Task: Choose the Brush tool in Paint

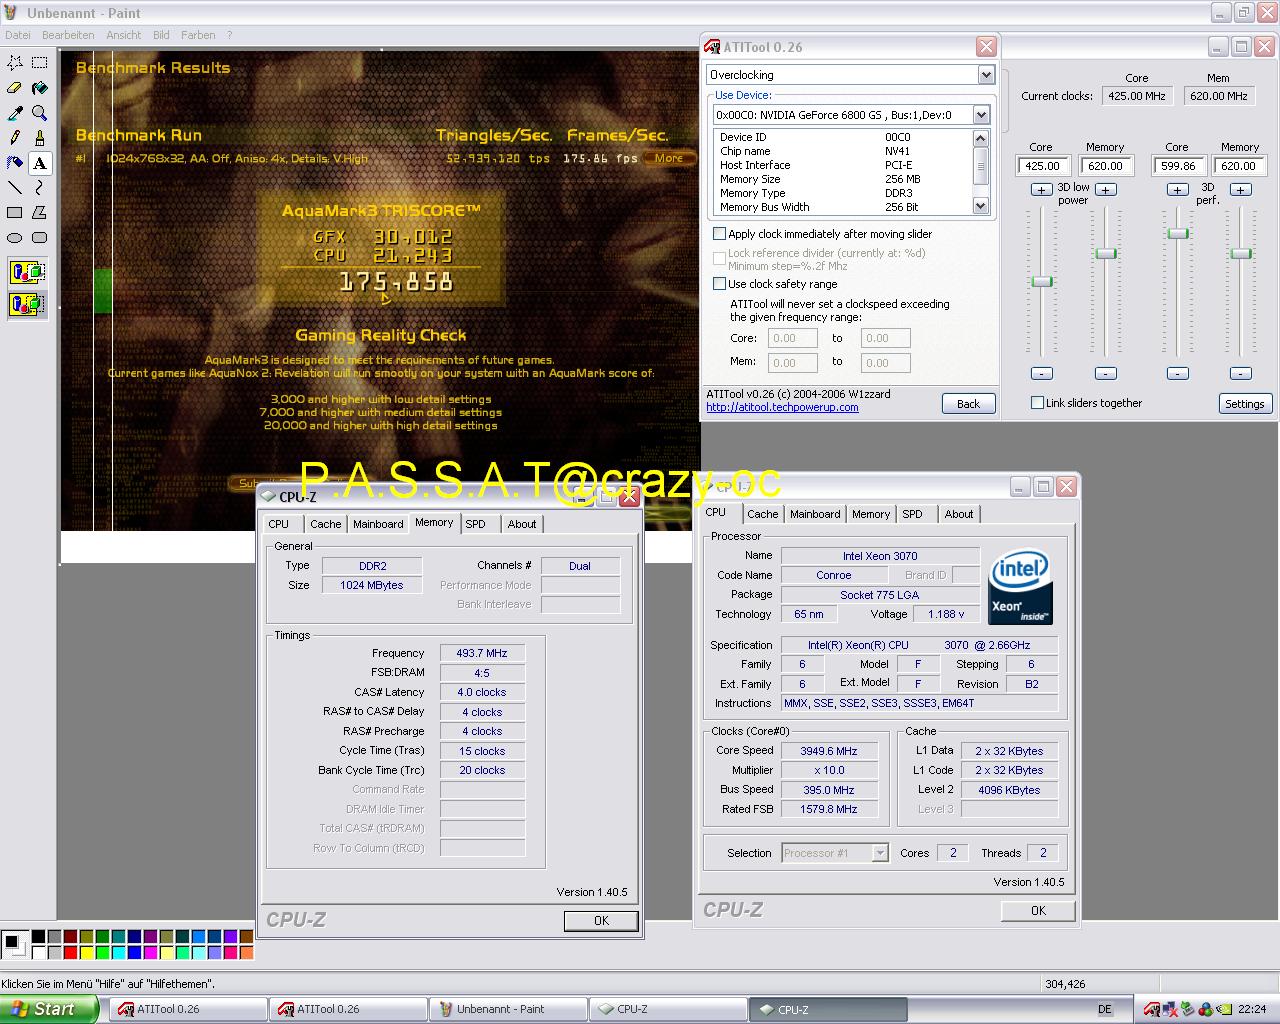Action: pos(40,138)
